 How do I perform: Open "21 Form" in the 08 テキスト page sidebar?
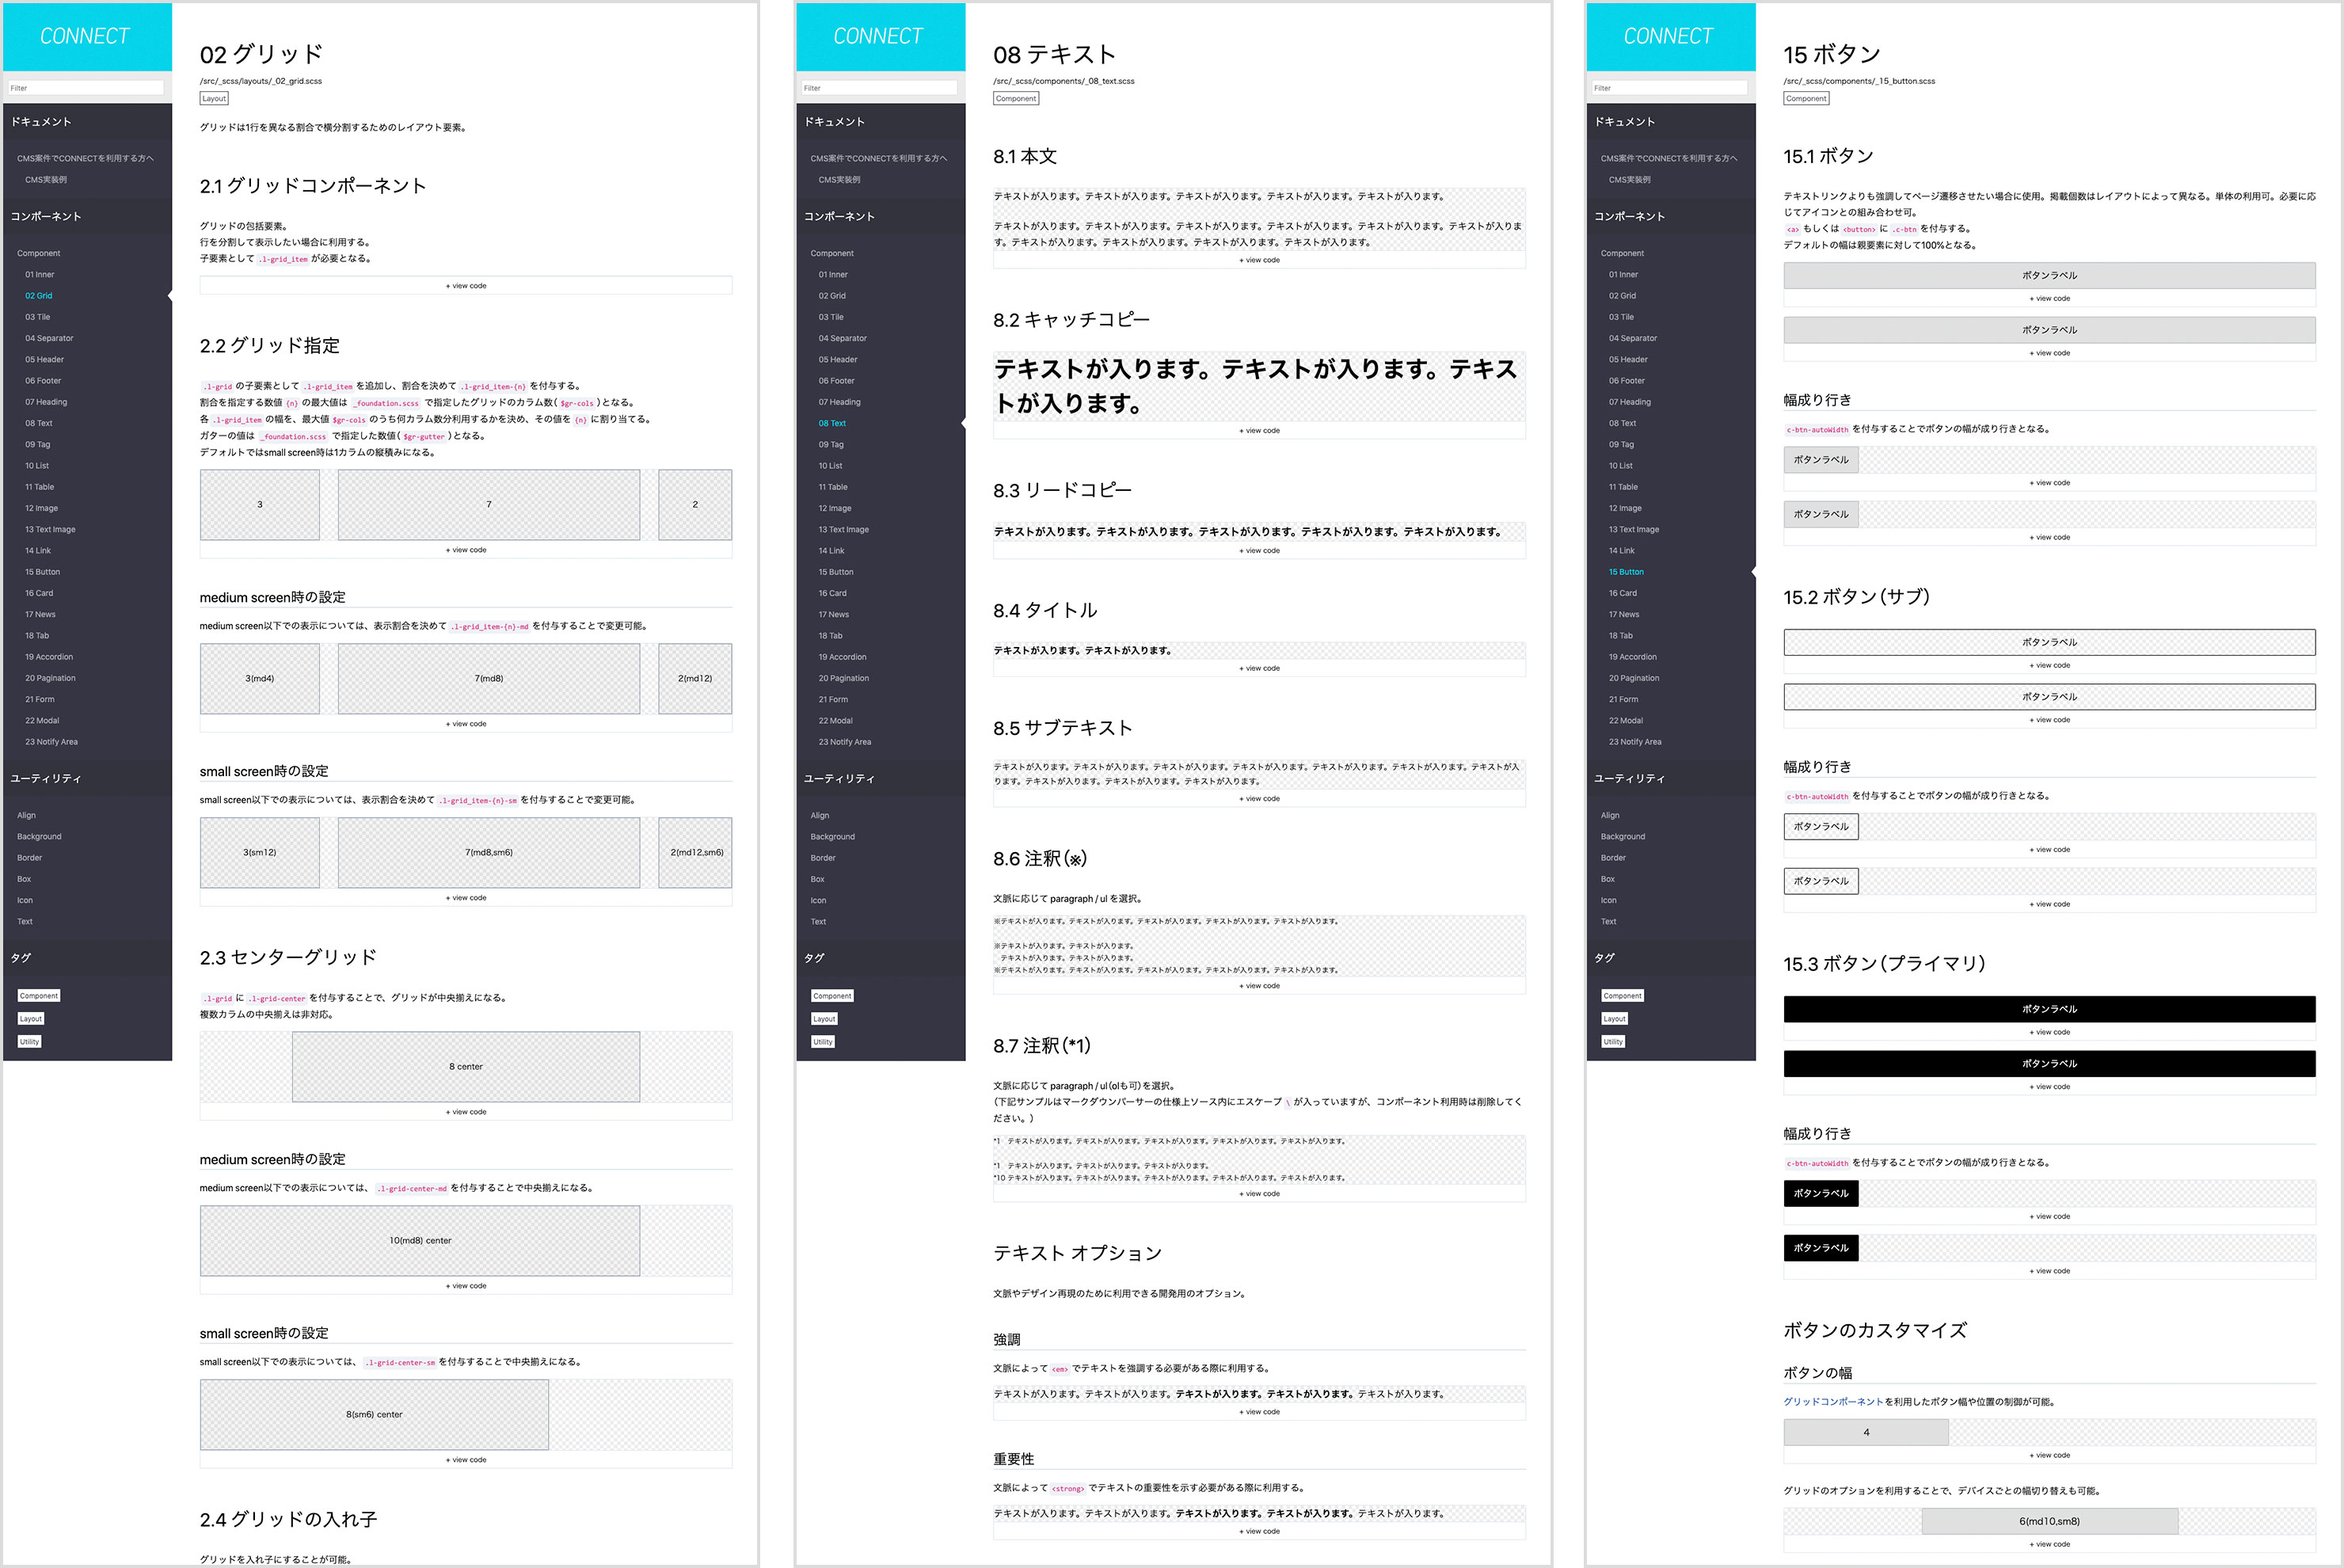click(833, 700)
